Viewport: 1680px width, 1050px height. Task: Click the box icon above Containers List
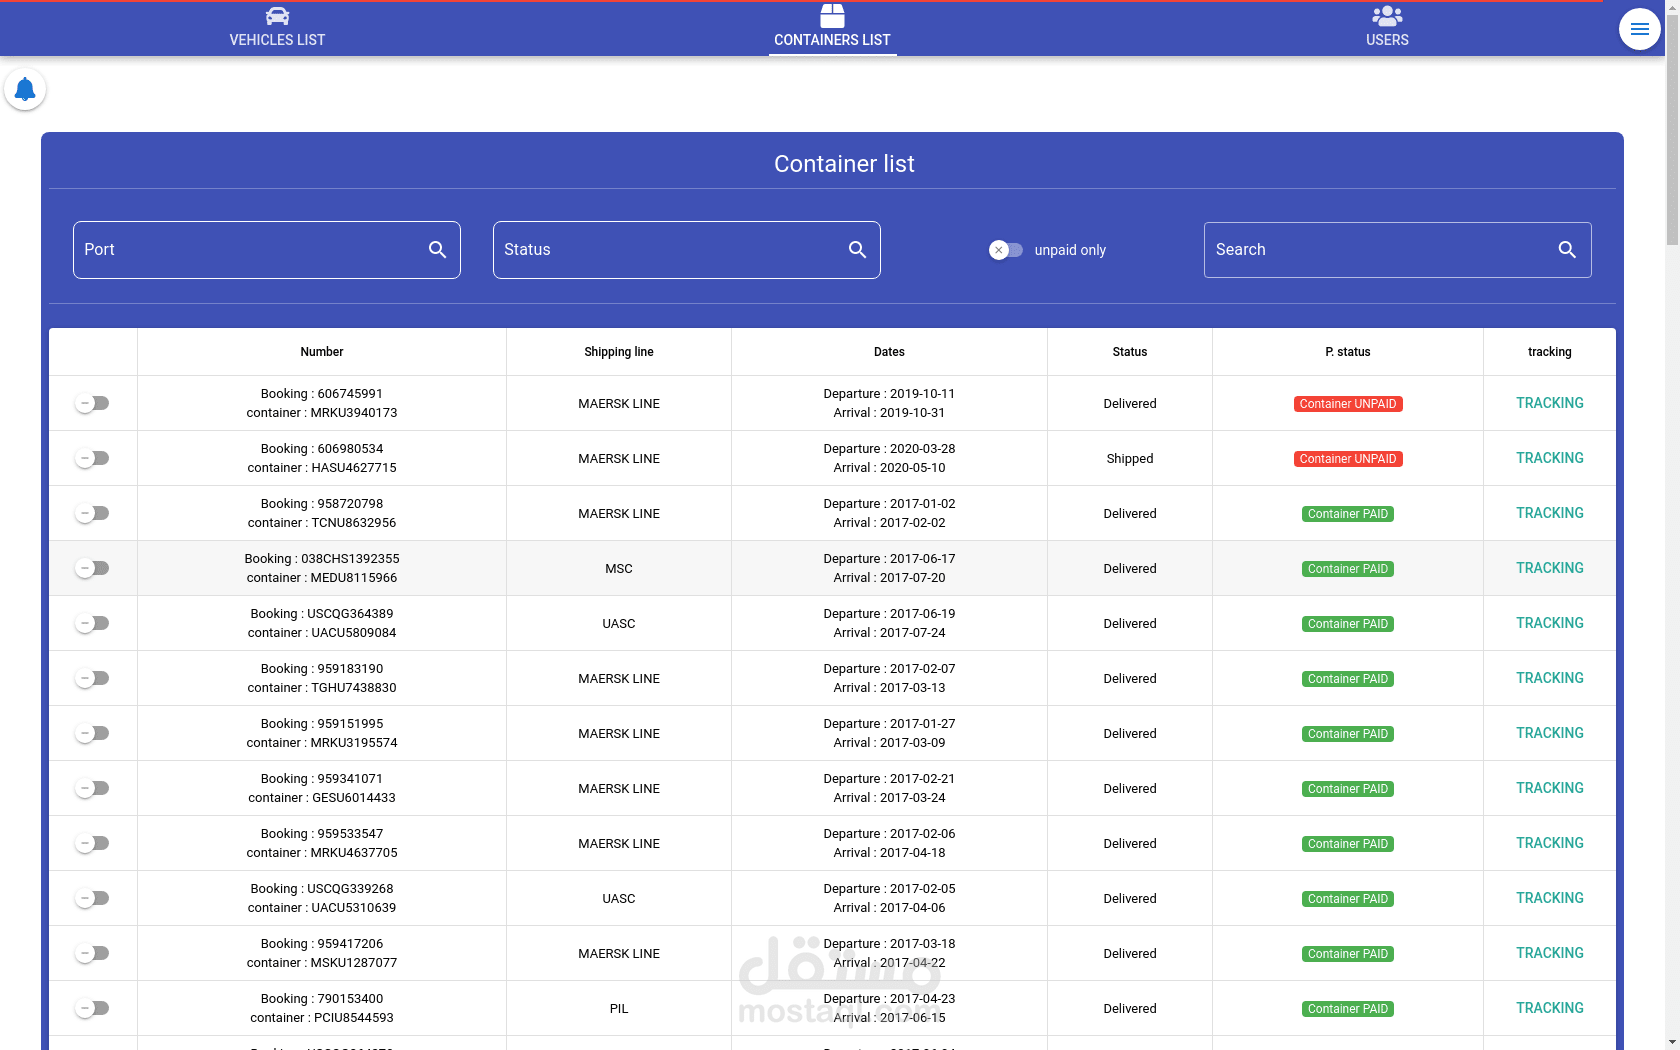tap(832, 16)
